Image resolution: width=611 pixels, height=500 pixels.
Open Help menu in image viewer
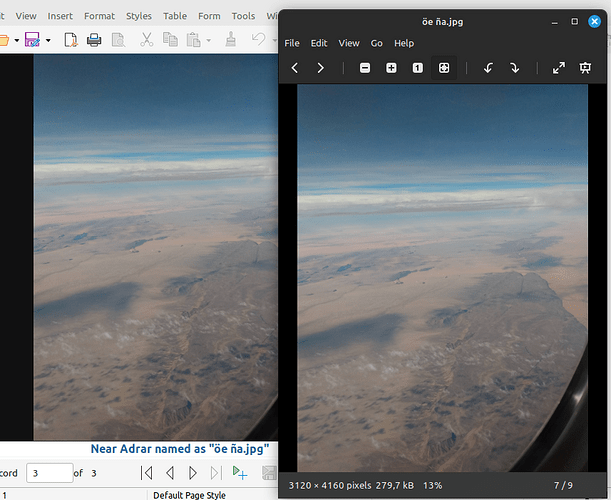404,43
